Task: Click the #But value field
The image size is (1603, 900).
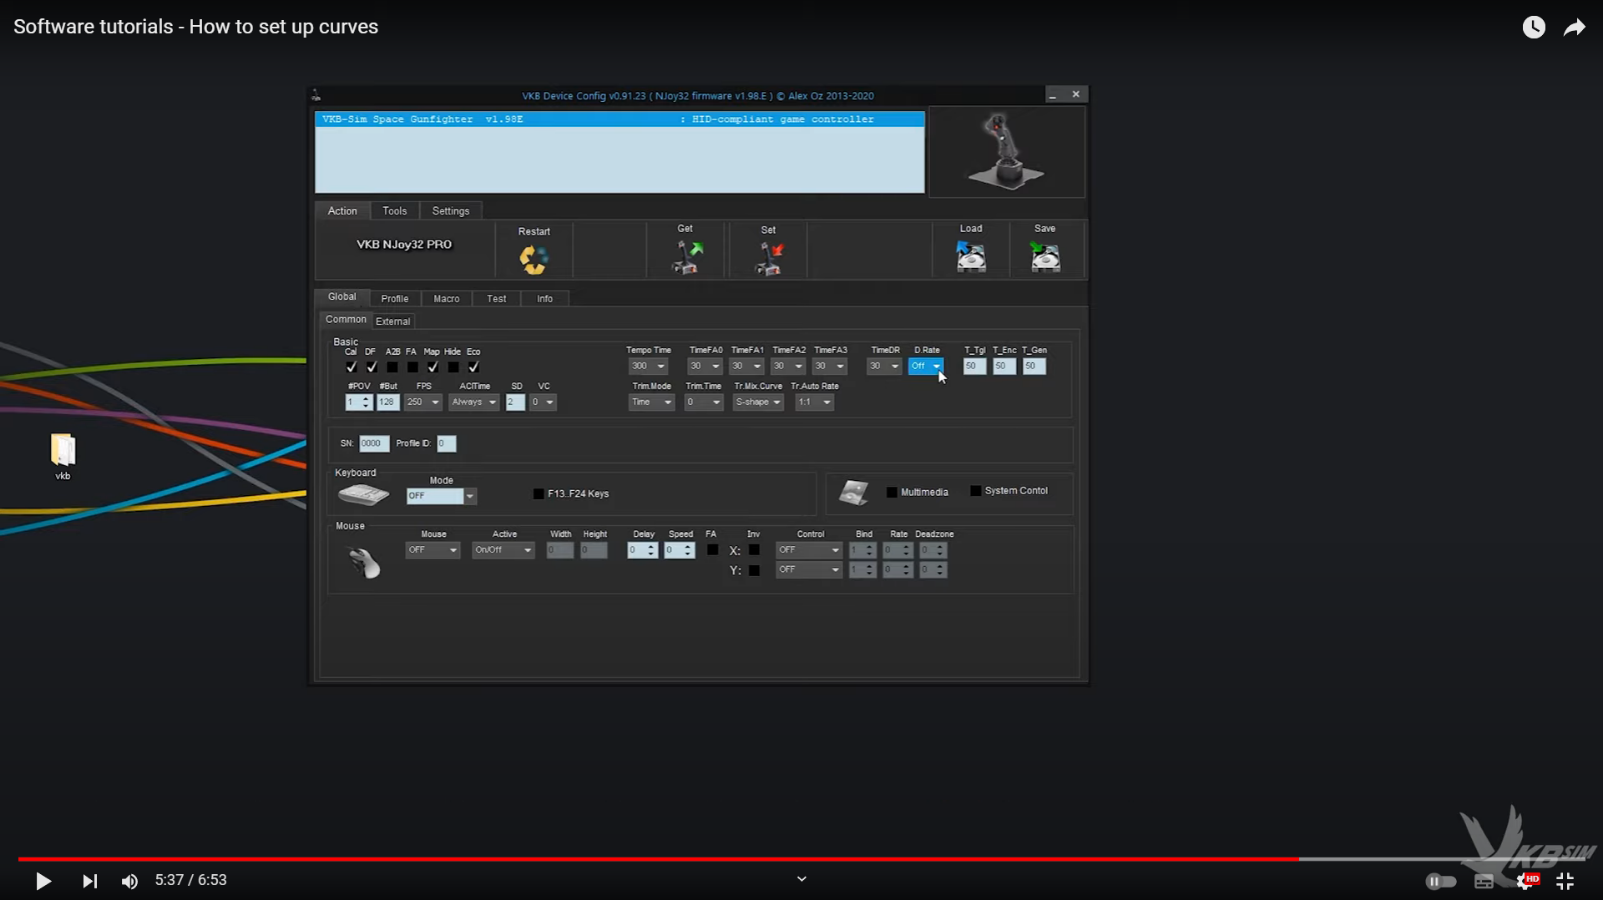Action: 388,402
